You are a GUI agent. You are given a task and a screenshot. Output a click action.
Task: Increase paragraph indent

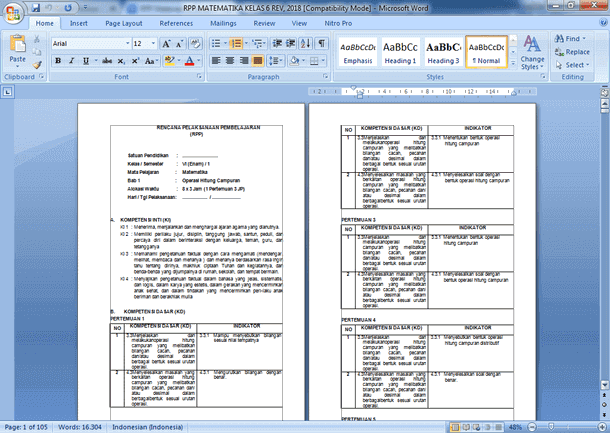click(x=291, y=44)
